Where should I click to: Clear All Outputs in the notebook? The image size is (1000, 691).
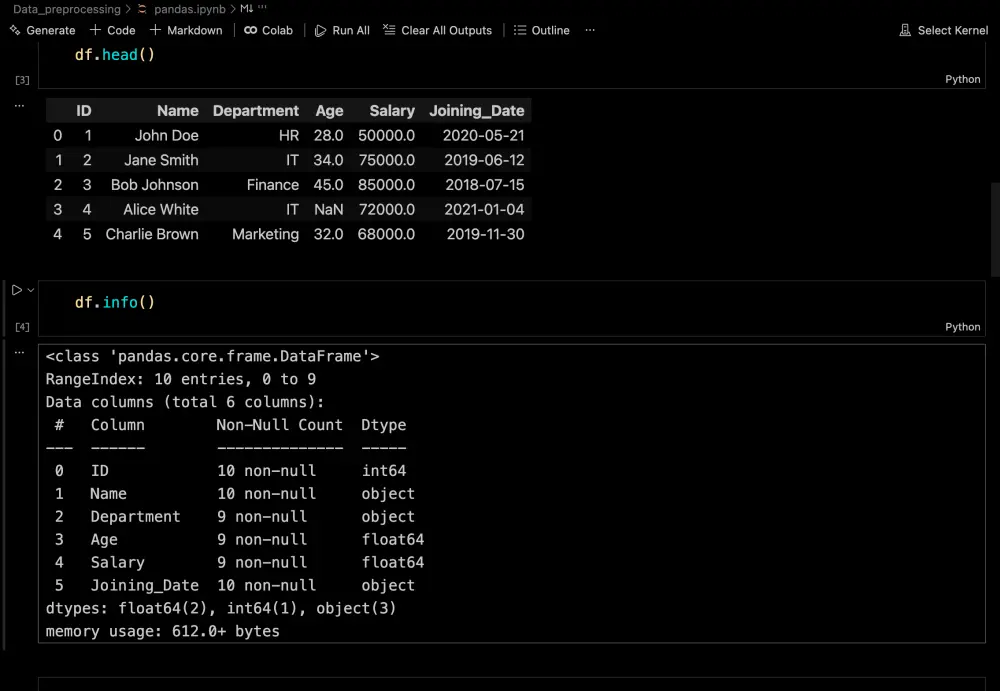438,30
